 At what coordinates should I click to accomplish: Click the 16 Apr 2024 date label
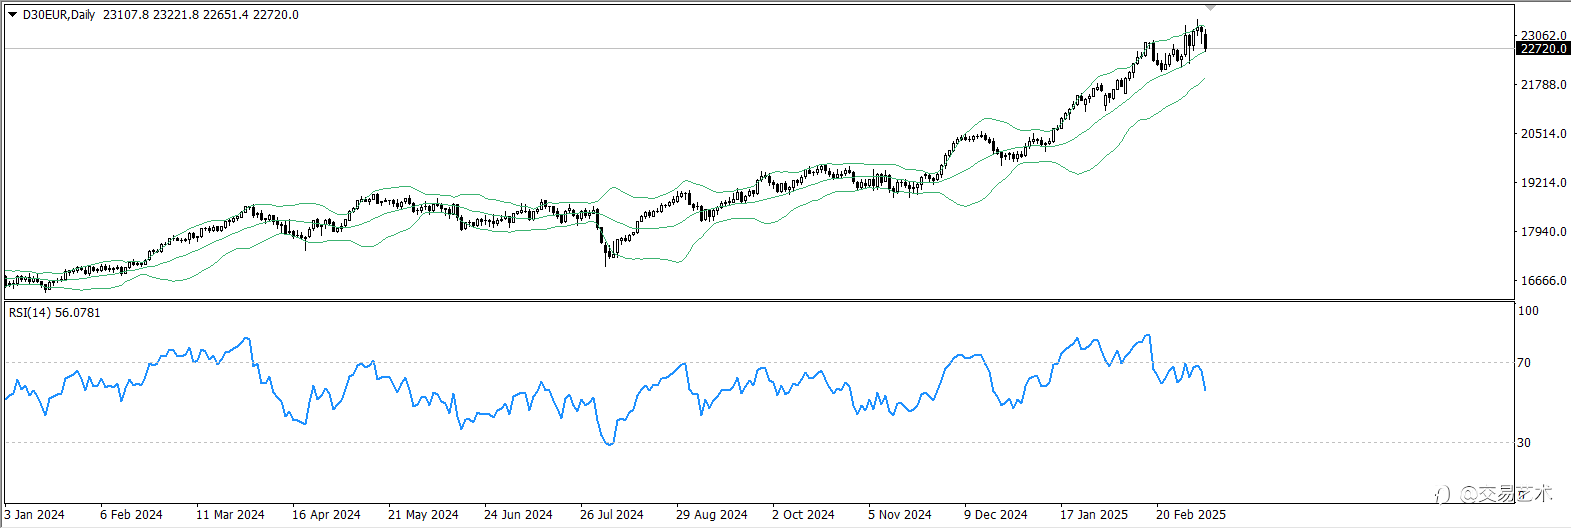326,515
